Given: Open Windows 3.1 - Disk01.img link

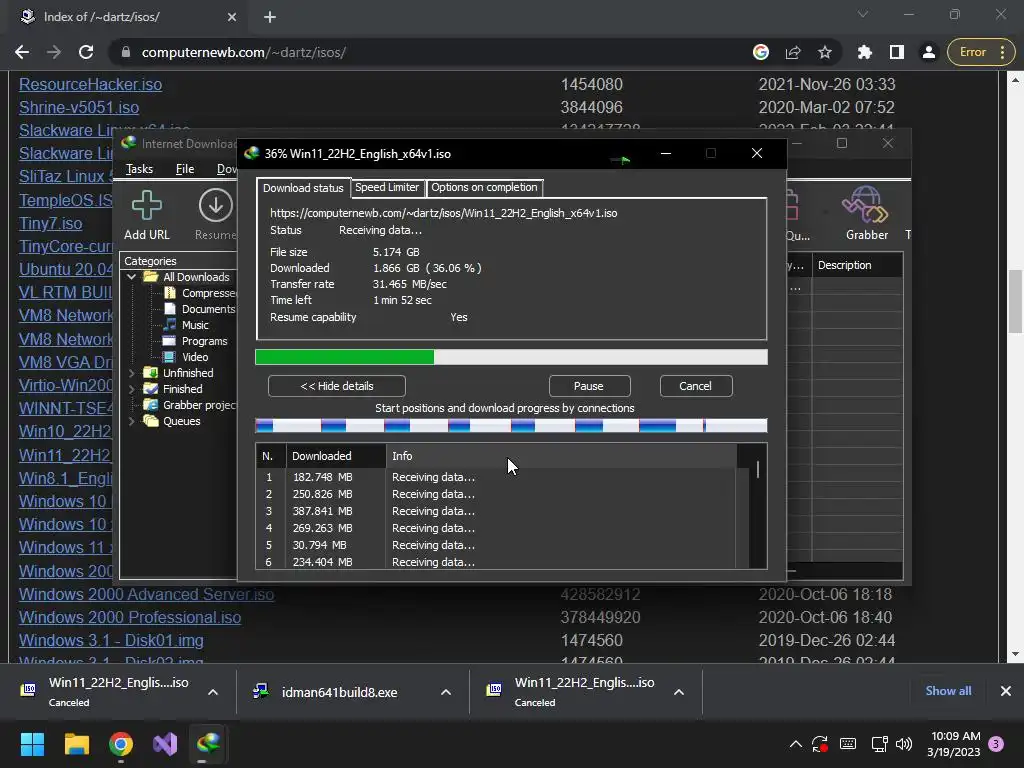Looking at the screenshot, I should (x=111, y=640).
